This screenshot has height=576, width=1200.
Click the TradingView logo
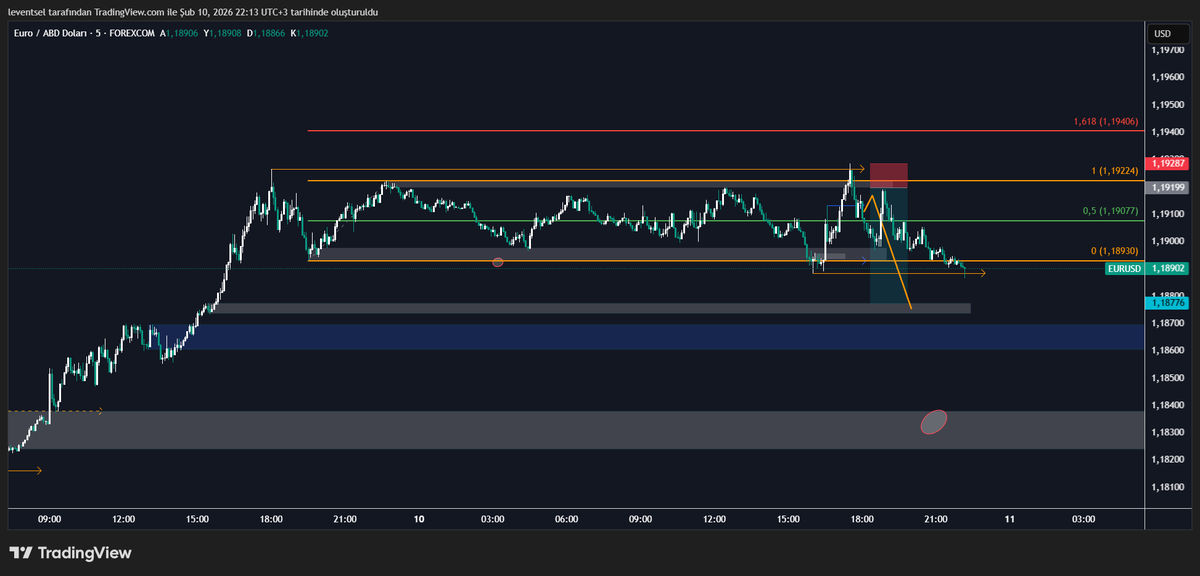pyautogui.click(x=70, y=553)
